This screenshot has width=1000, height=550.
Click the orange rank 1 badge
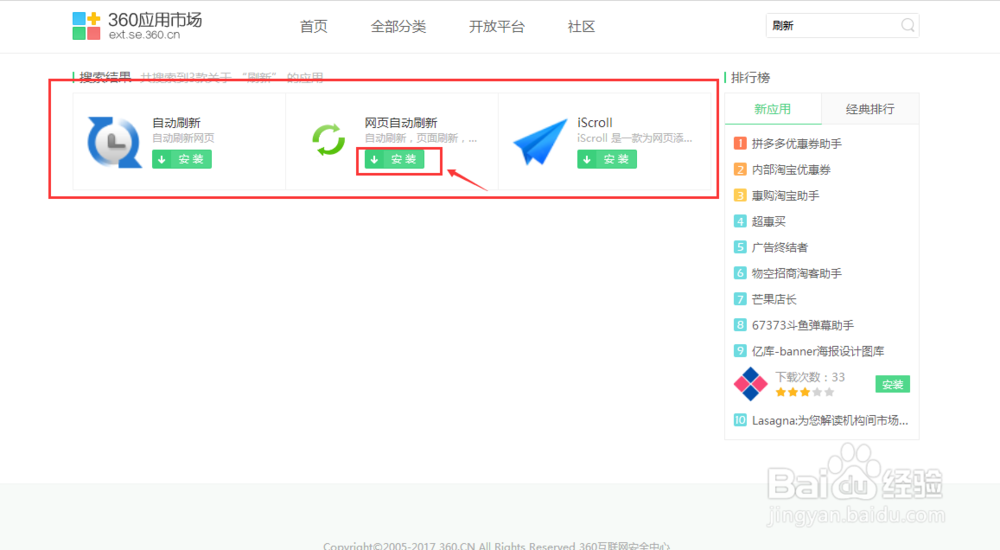pos(740,144)
